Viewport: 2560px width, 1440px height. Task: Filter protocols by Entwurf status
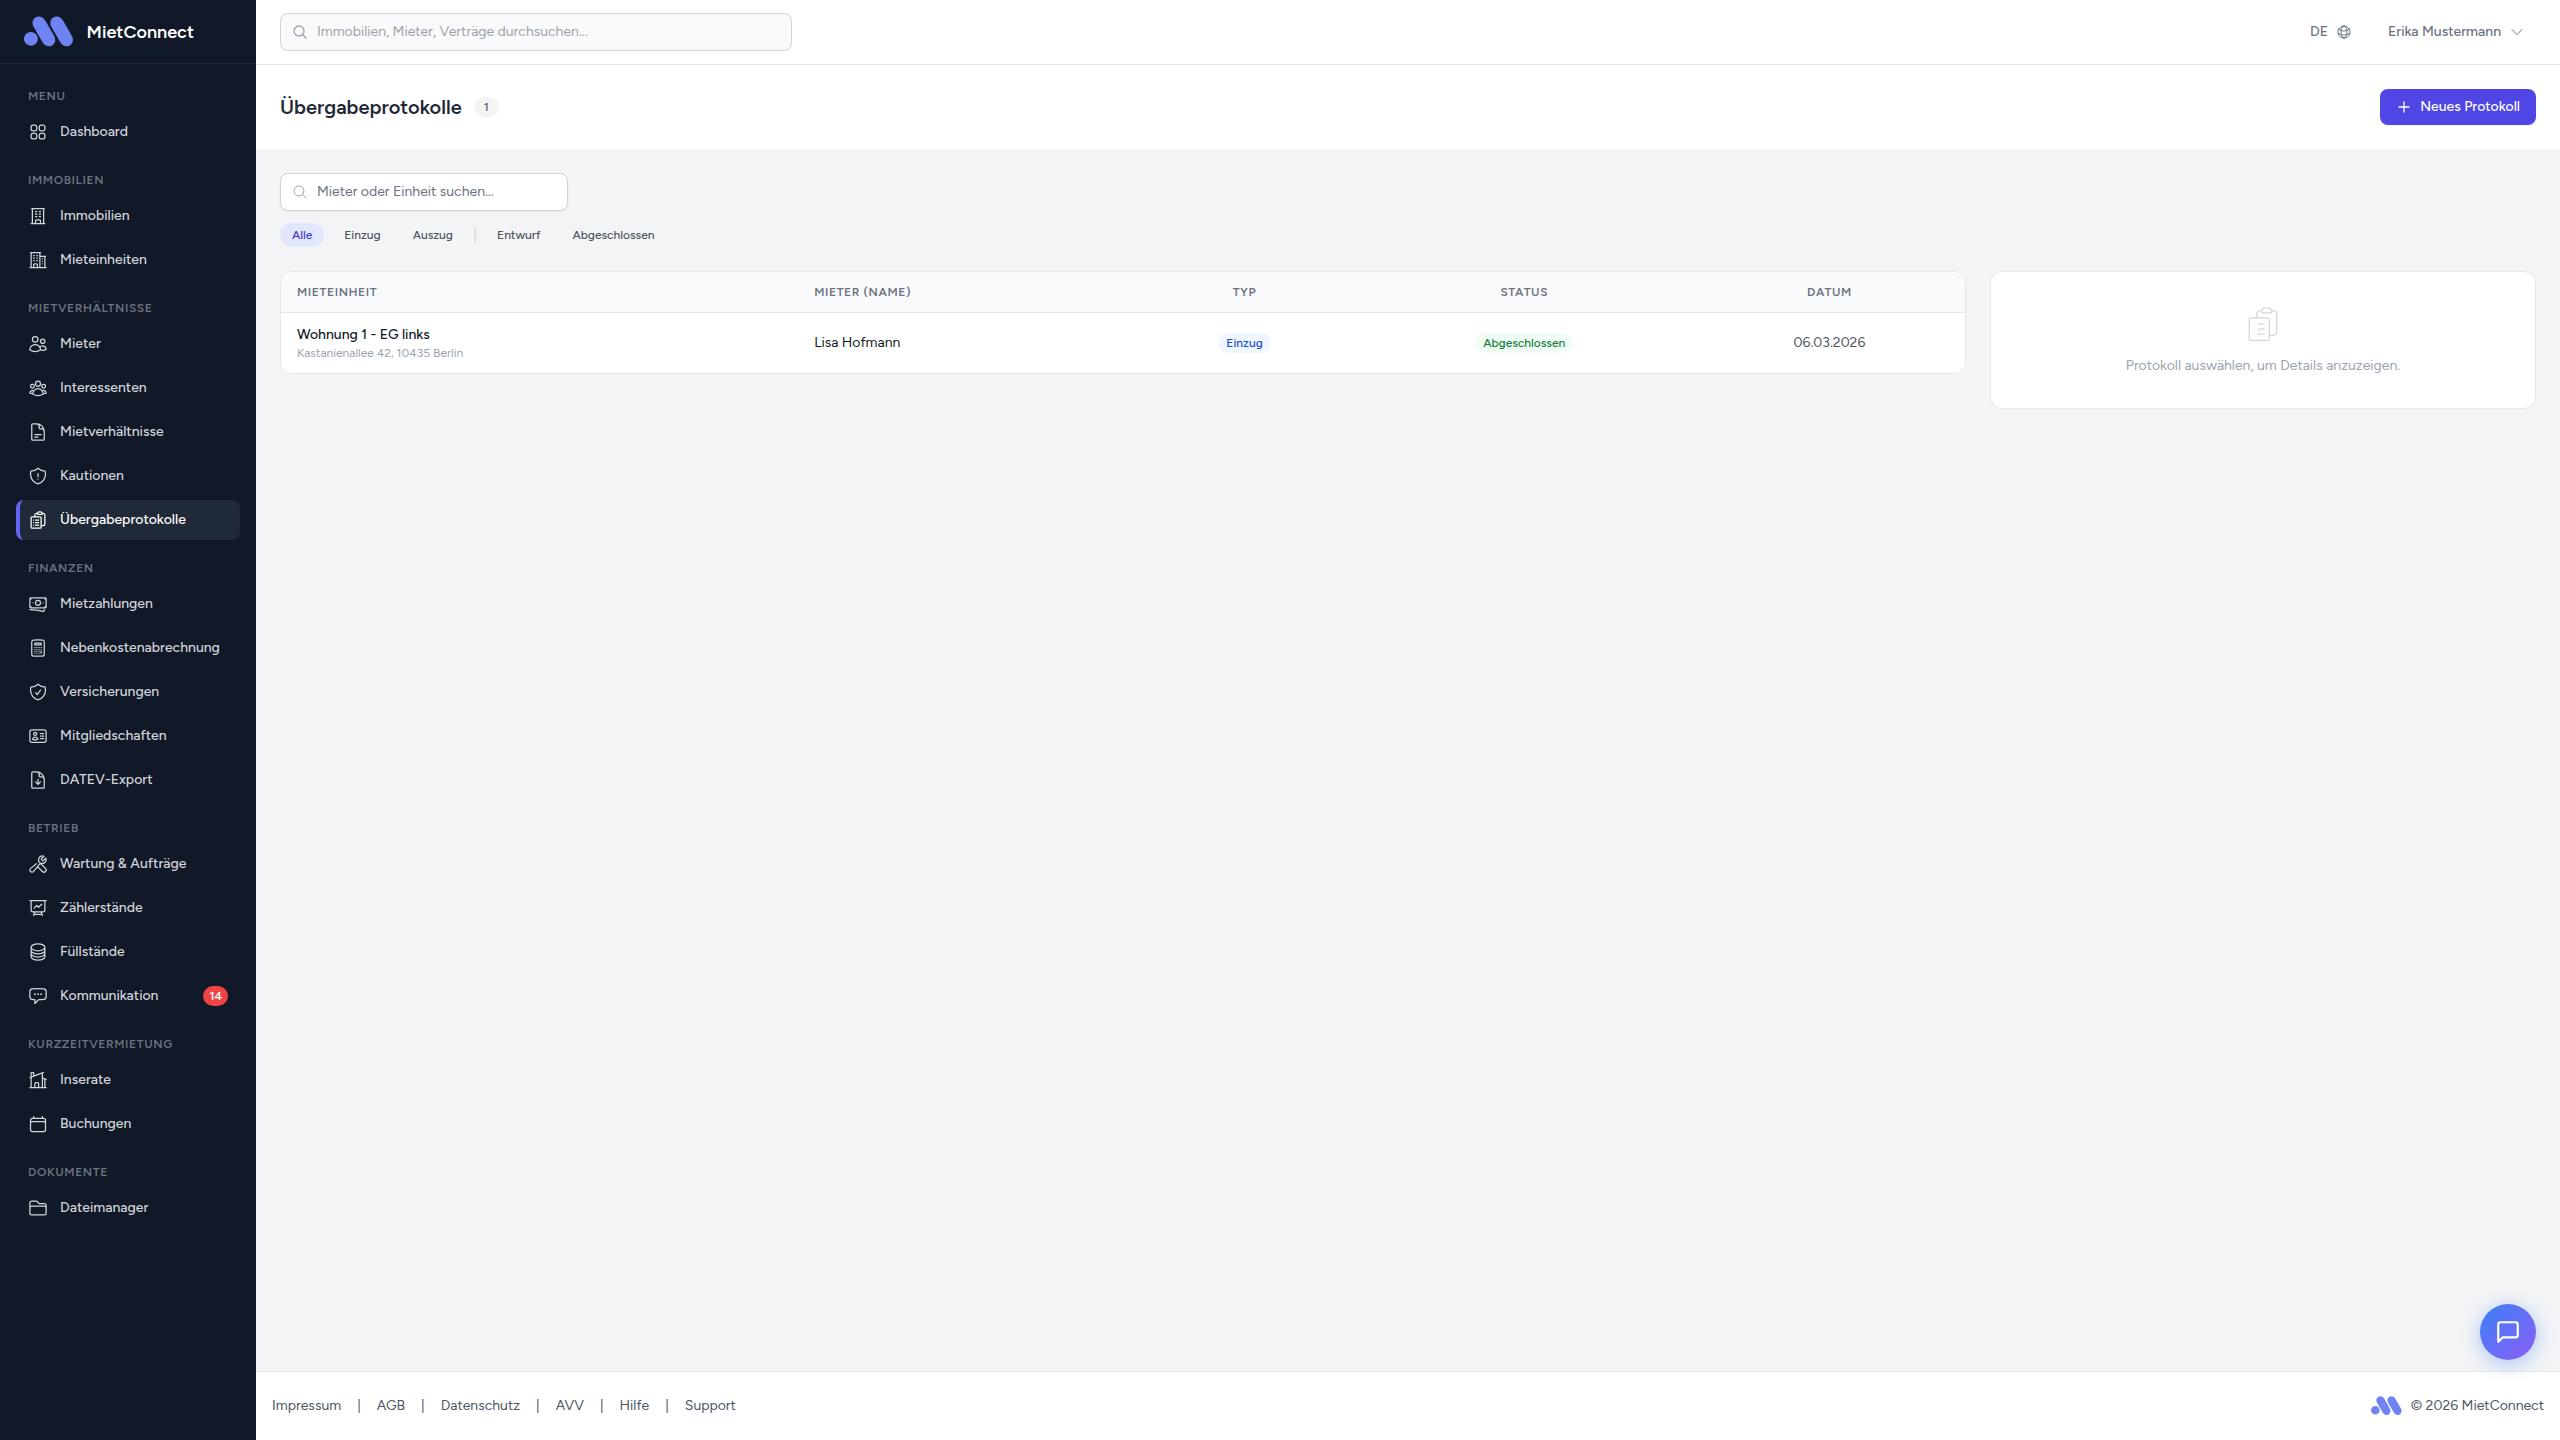pos(518,235)
